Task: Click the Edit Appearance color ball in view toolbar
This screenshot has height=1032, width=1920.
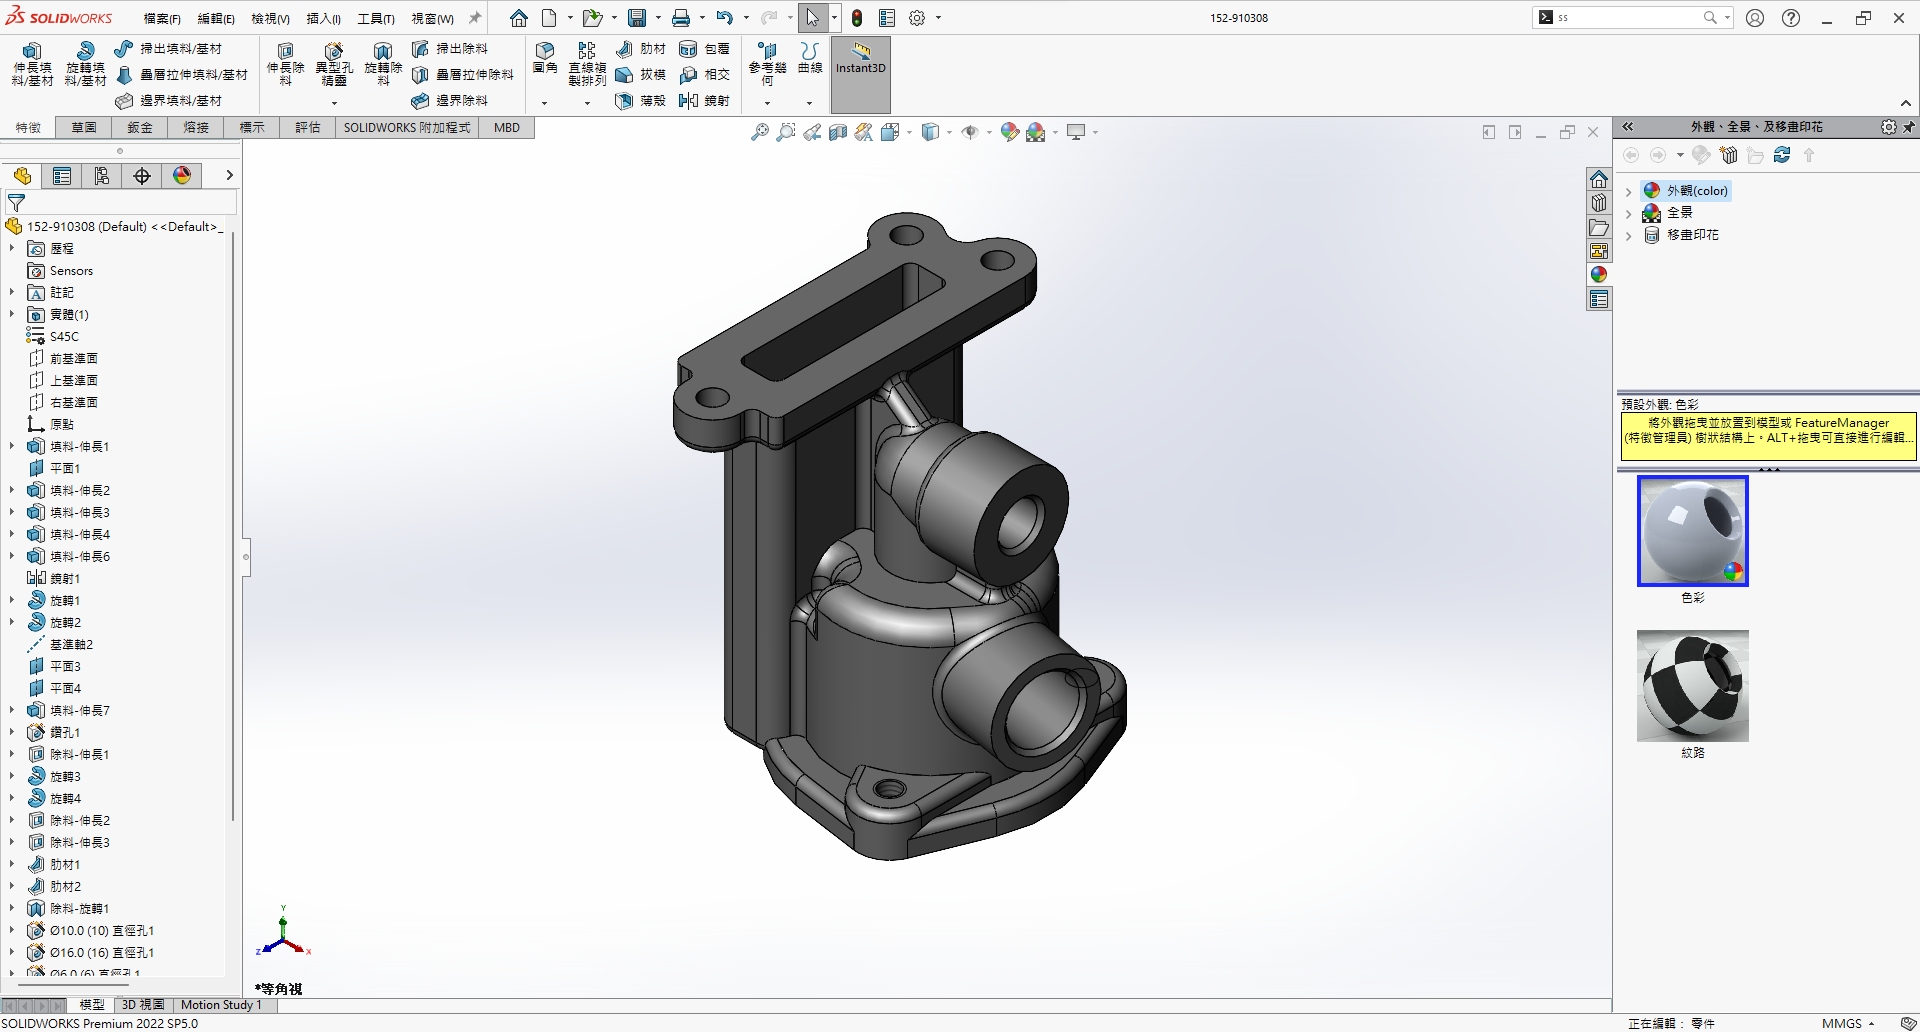Action: click(x=1010, y=132)
